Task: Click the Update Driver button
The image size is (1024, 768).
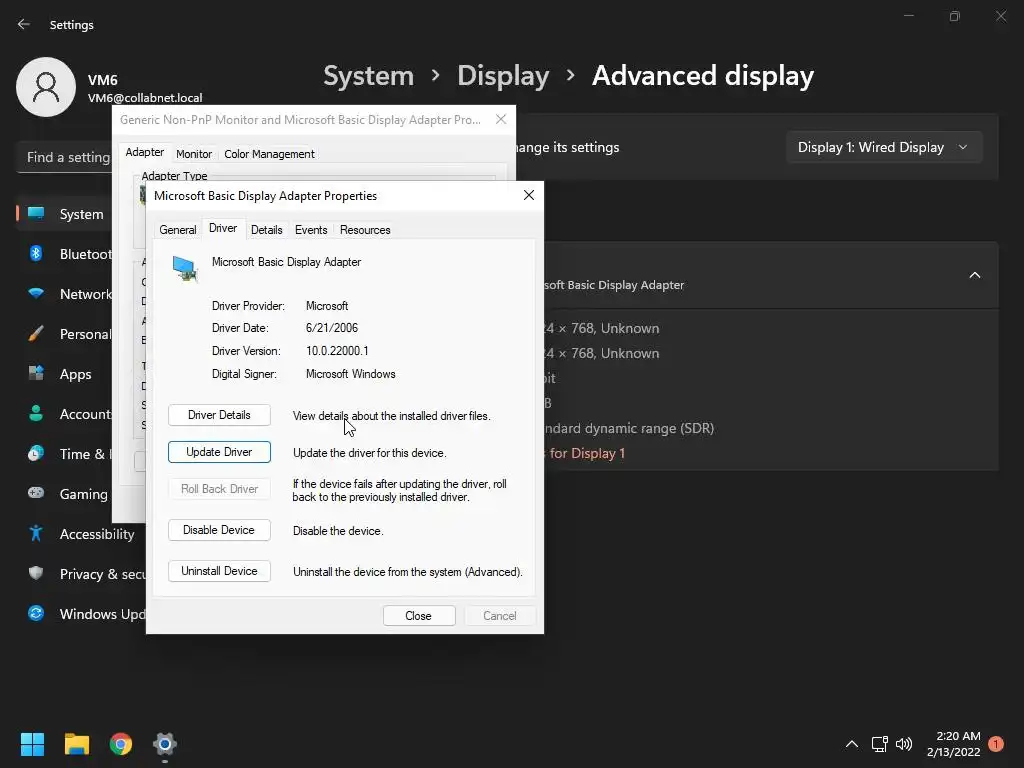Action: tap(219, 452)
